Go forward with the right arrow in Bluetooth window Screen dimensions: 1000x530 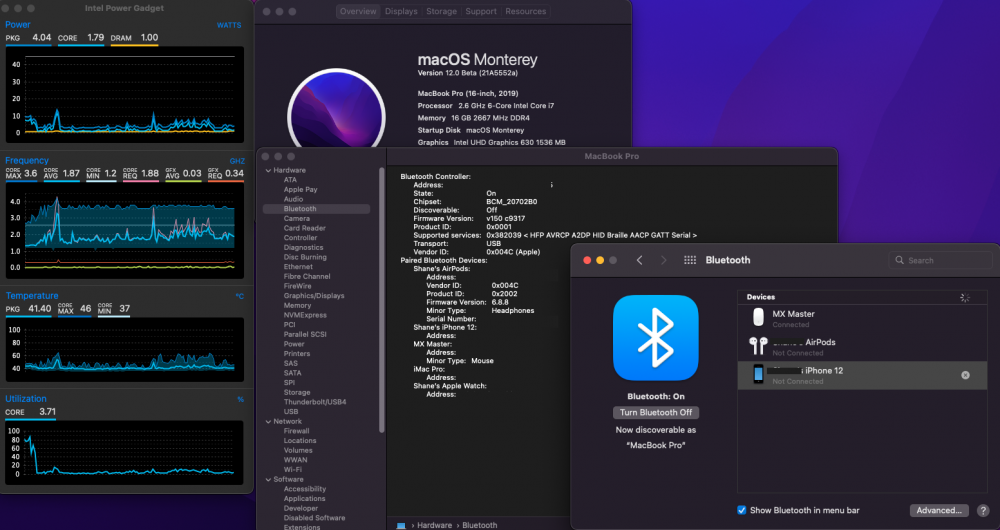click(x=663, y=260)
